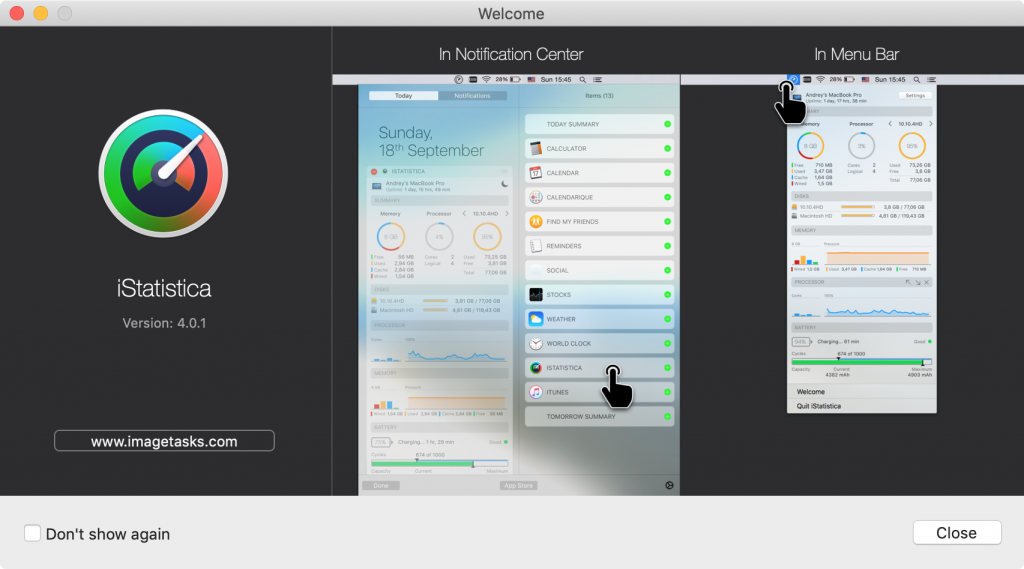Click the previous-disk chevron in the Notification Center preview
This screenshot has width=1024, height=569.
coord(464,214)
